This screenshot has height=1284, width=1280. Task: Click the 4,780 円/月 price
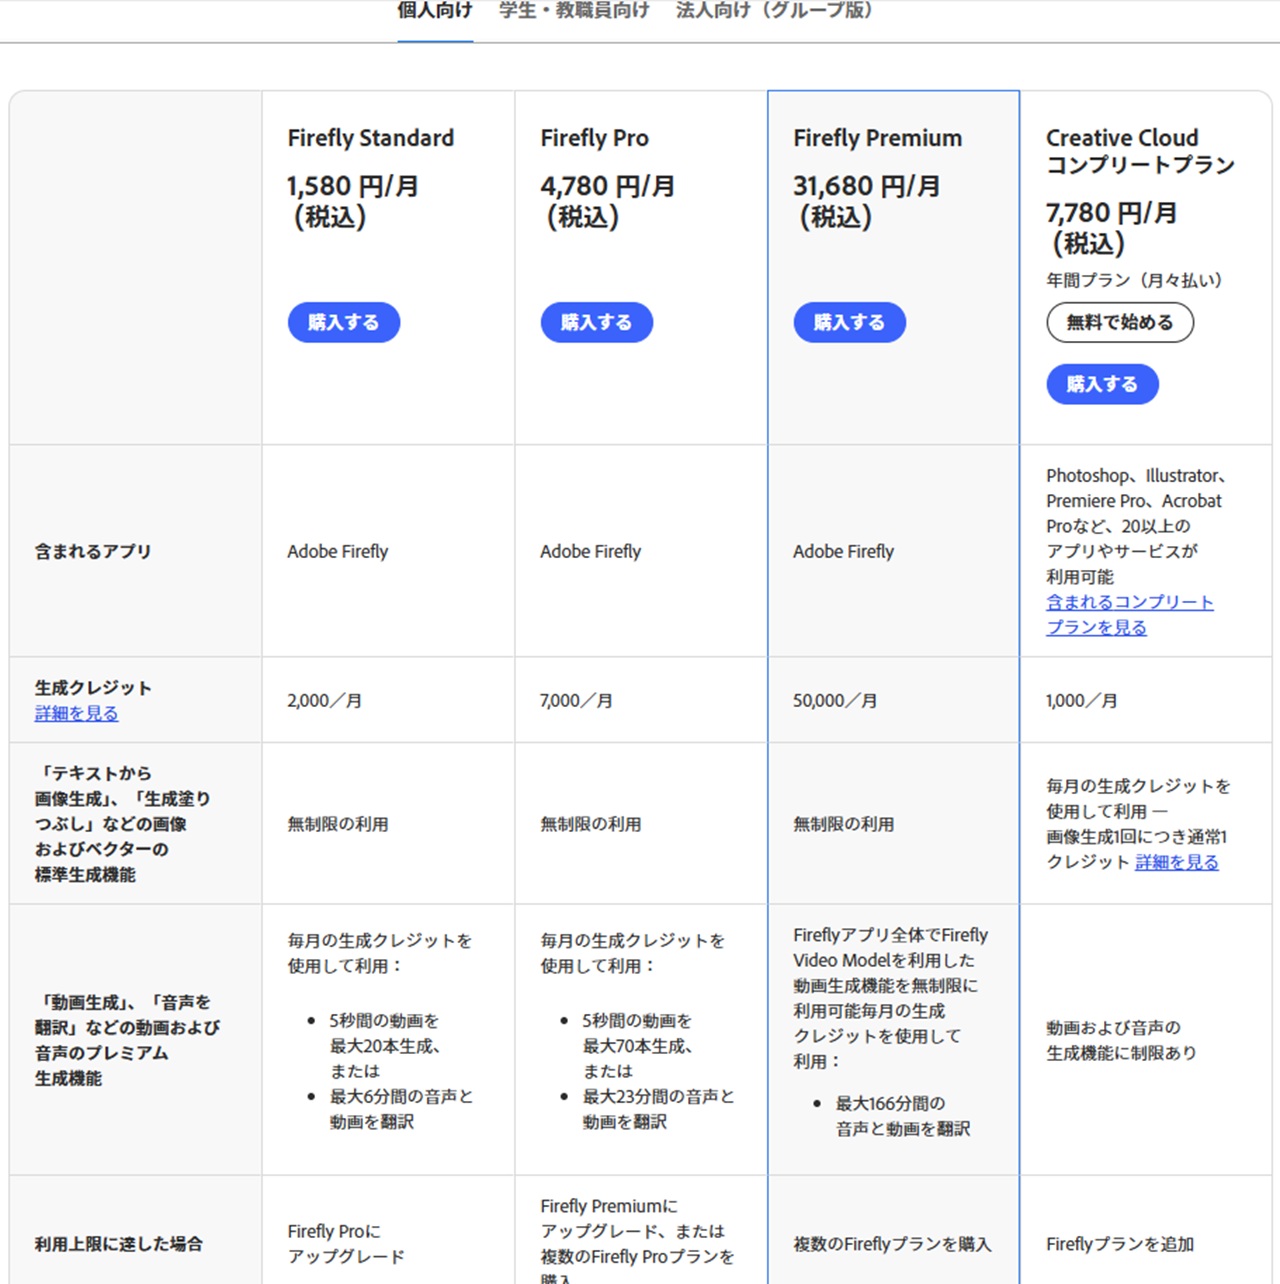[x=607, y=187]
